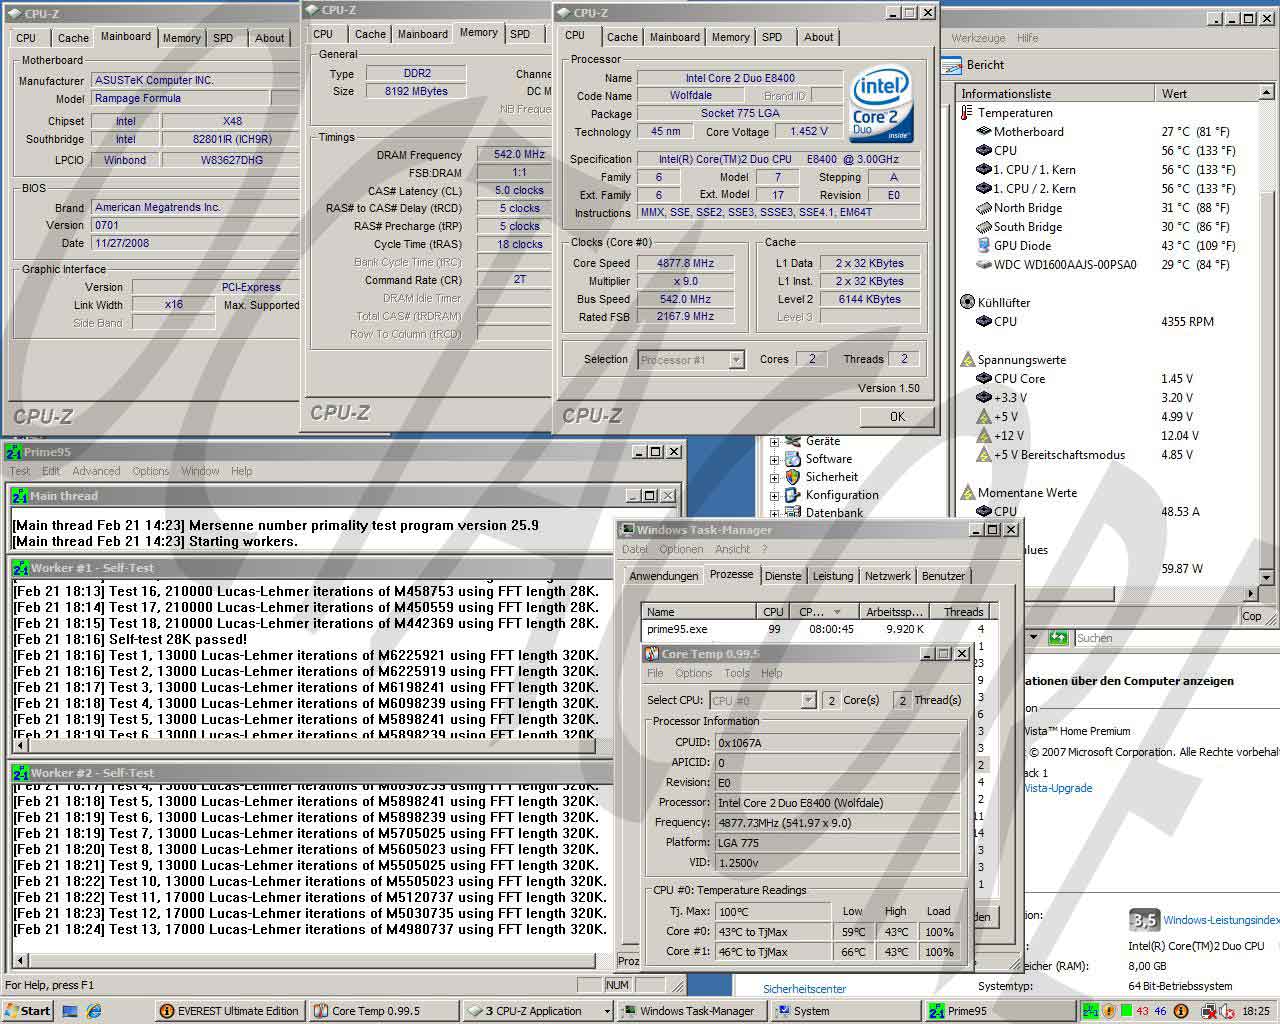Viewport: 1280px width, 1024px height.
Task: Select North Bridge sensor icon
Action: click(x=984, y=208)
